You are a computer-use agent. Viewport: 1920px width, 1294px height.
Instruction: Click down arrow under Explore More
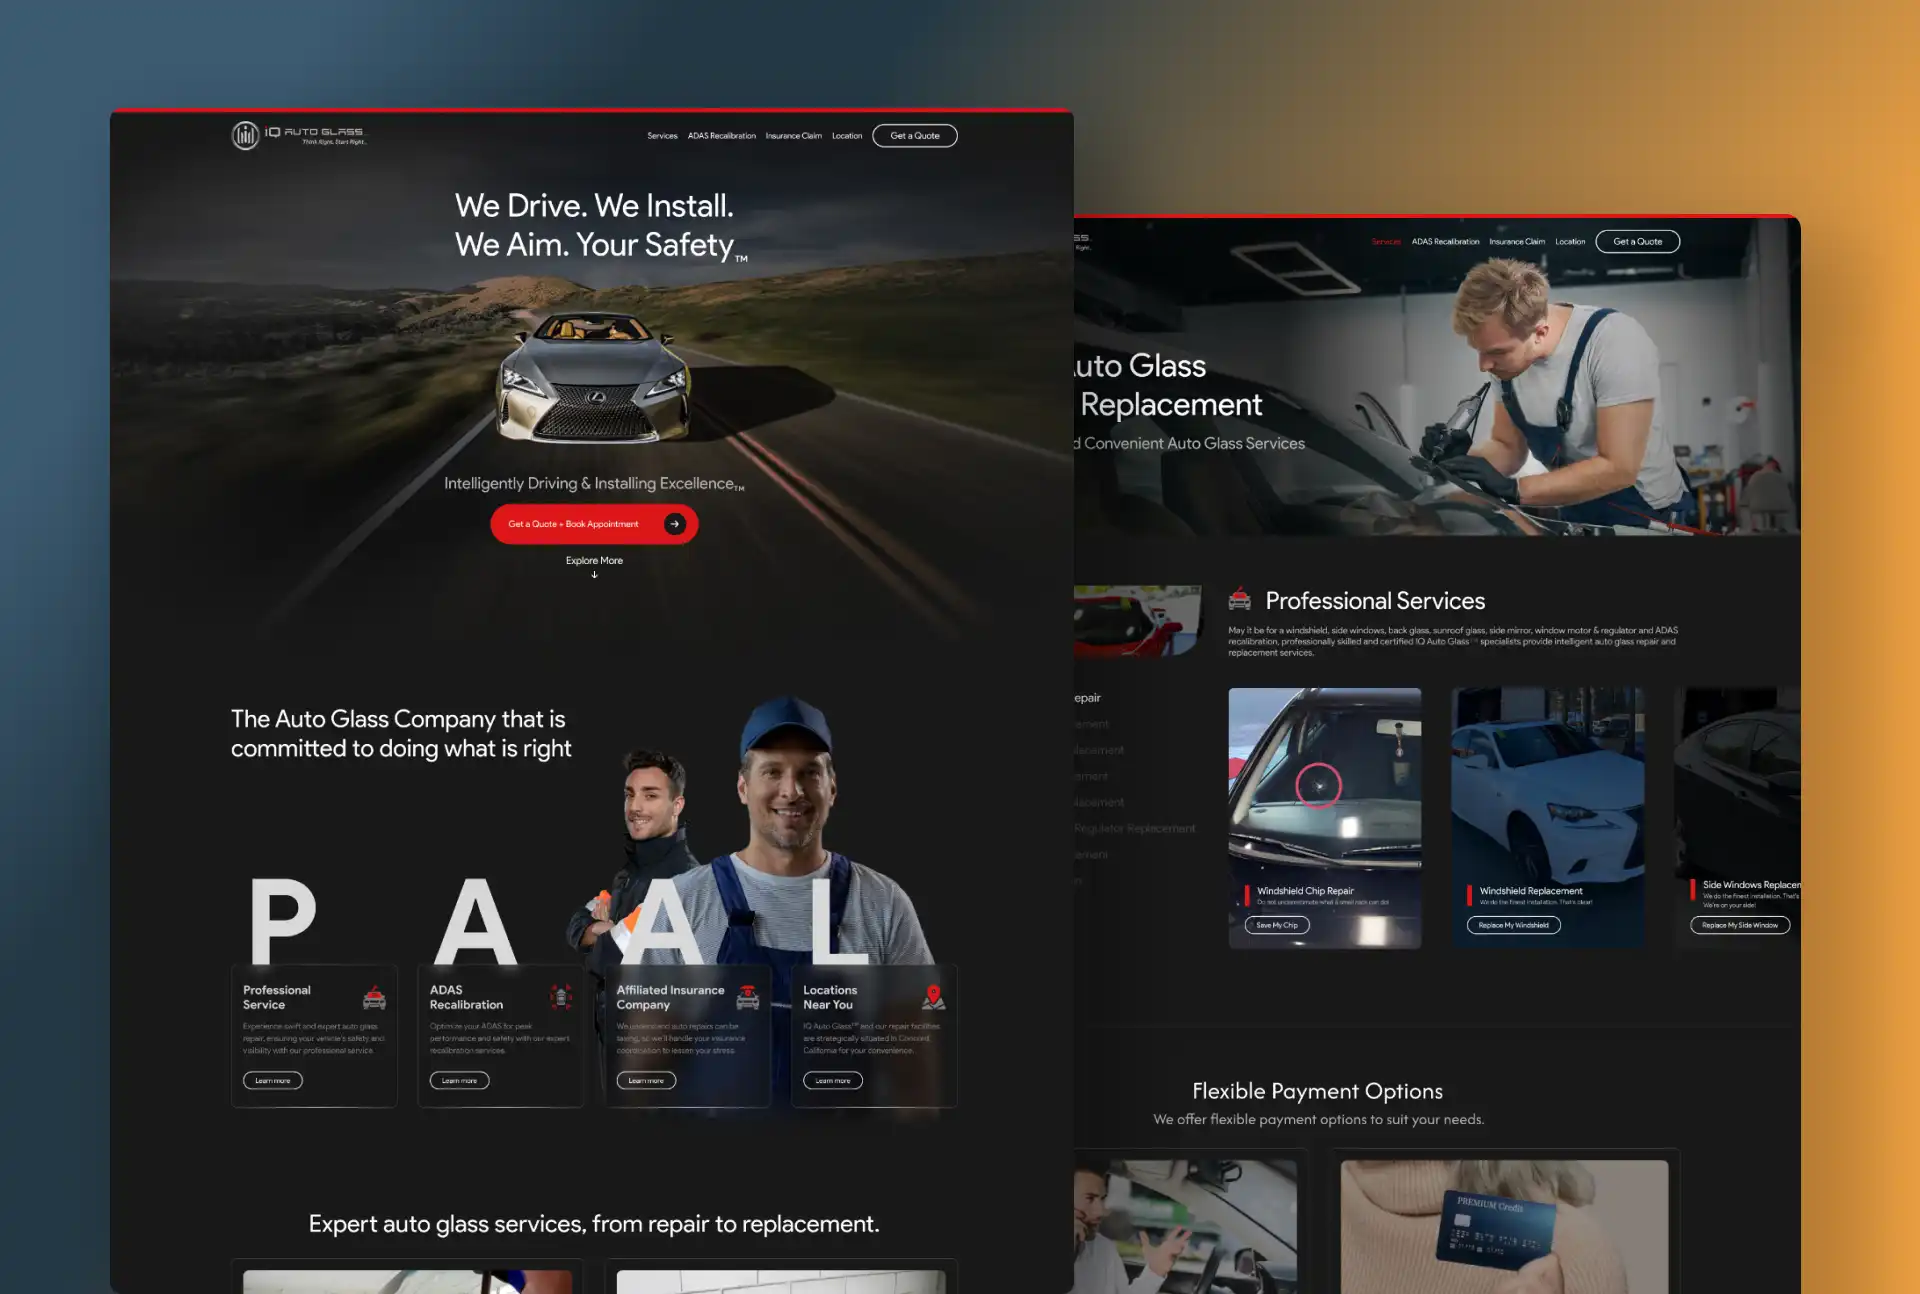[x=594, y=575]
